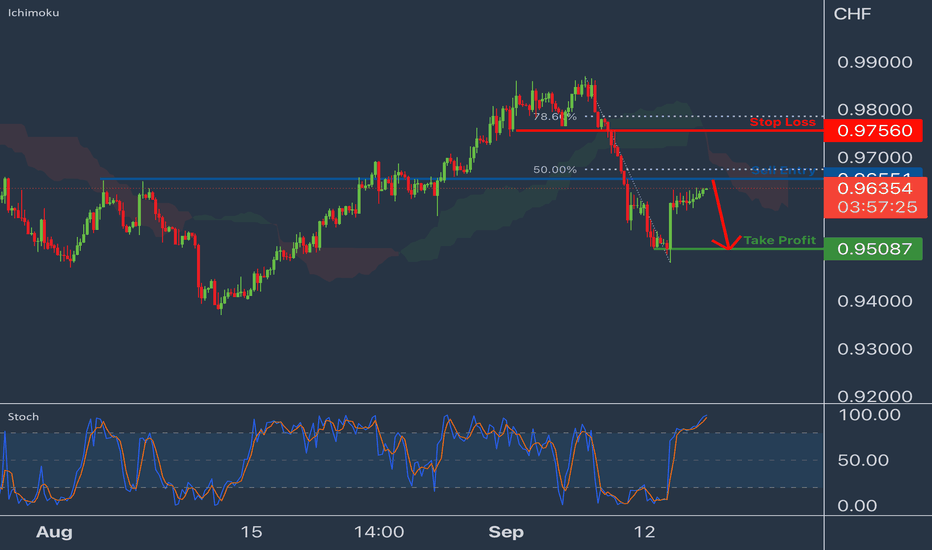
Task: Click the 78.6% Fibonacci level label
Action: coord(555,117)
